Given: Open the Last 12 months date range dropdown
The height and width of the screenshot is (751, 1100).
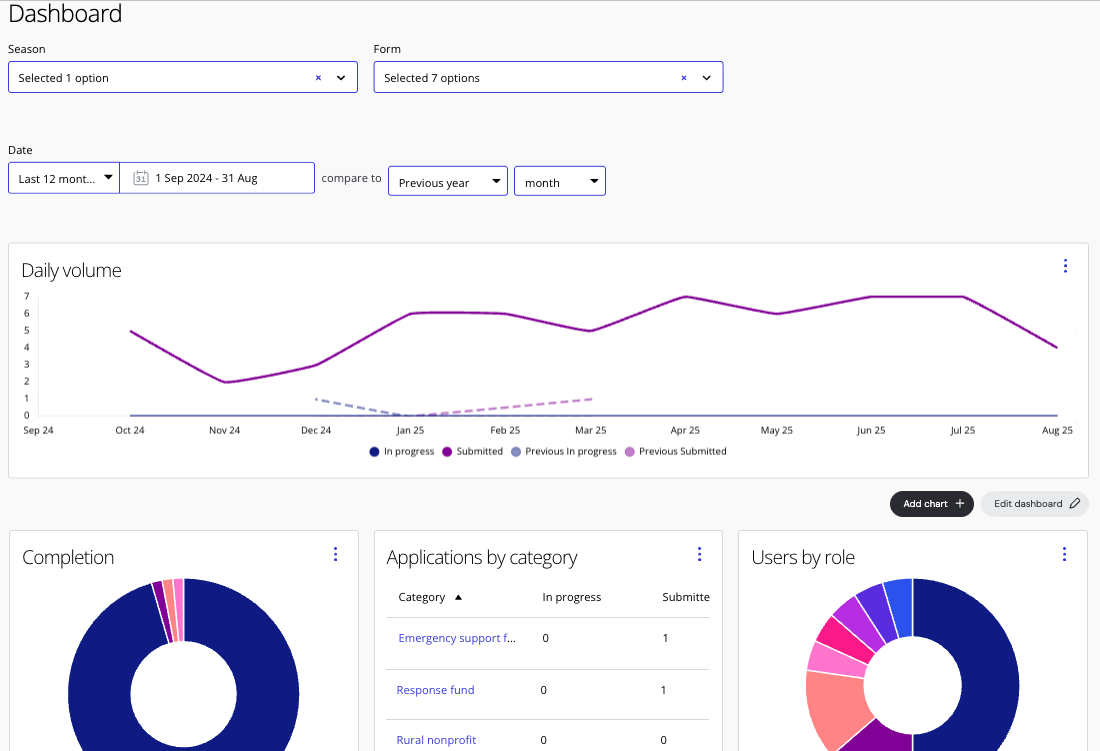Looking at the screenshot, I should point(63,178).
